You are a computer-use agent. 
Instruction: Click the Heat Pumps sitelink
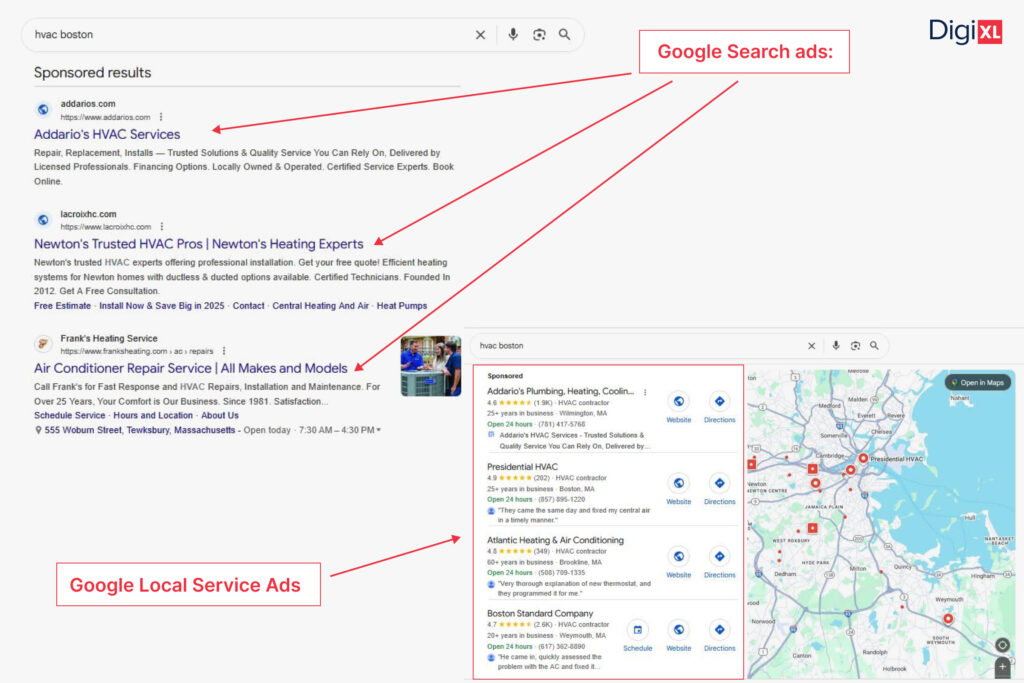(x=400, y=306)
